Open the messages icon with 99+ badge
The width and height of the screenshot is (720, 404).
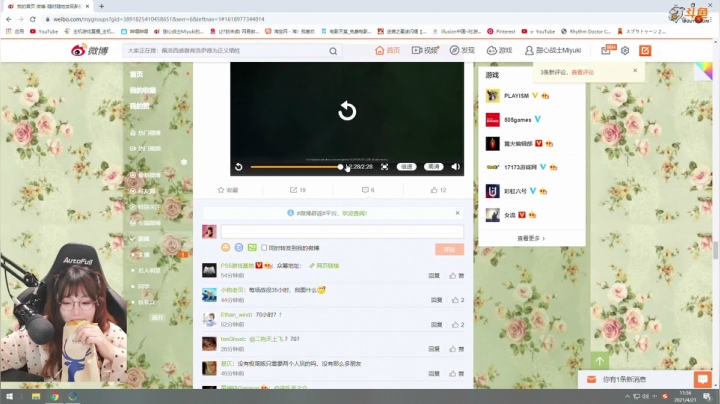point(608,50)
